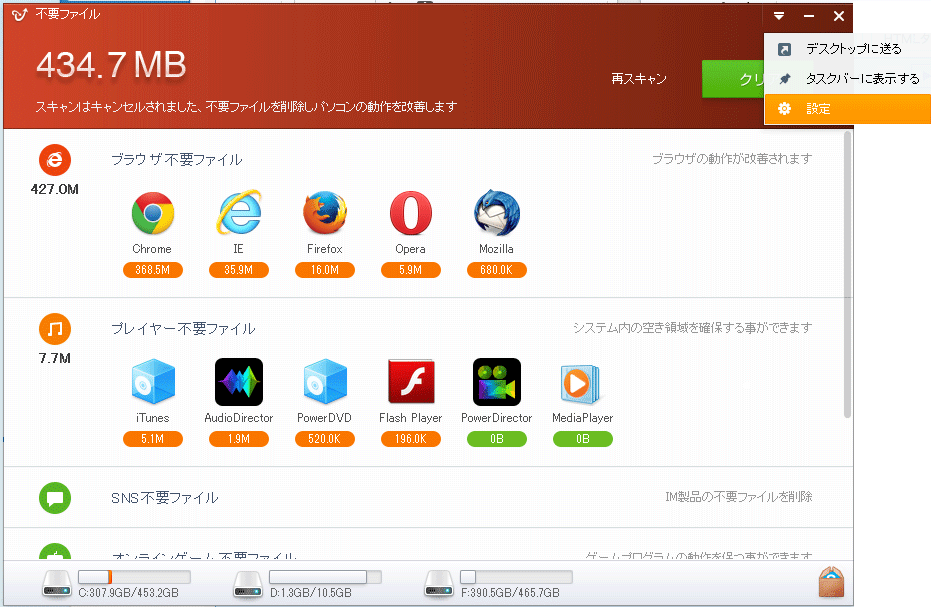
Task: Minimize the 不要ファイル window
Action: click(809, 16)
